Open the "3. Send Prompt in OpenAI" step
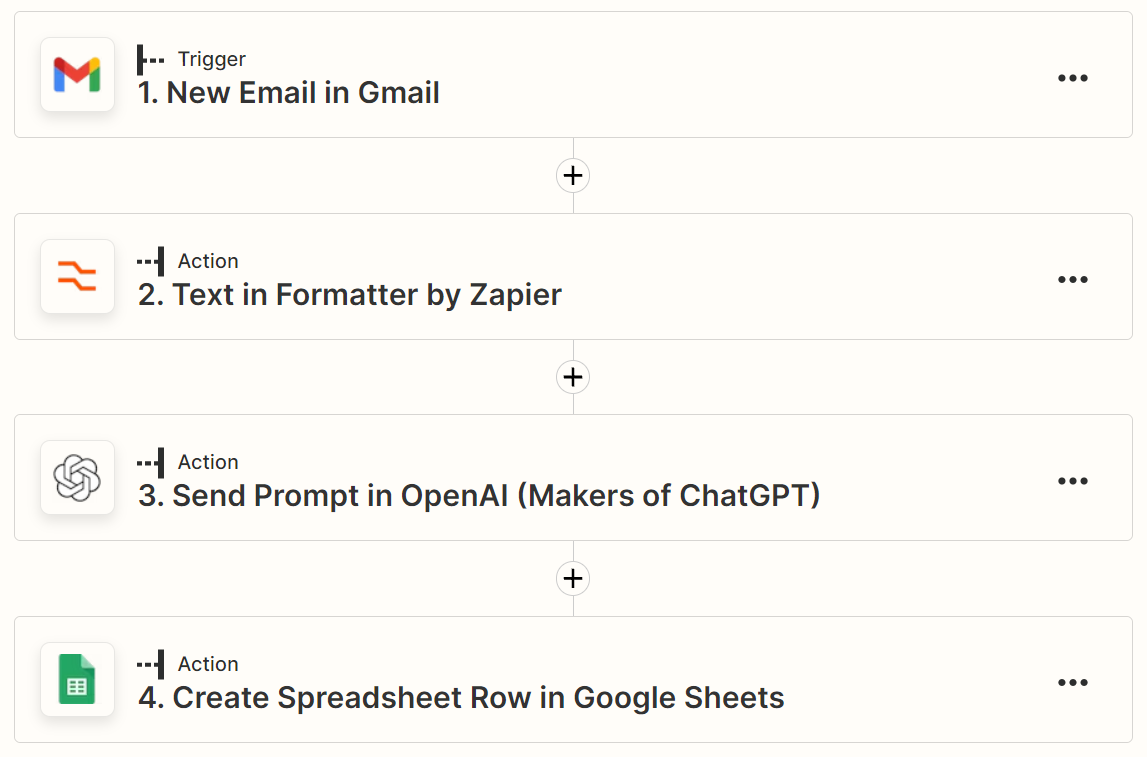 (479, 496)
